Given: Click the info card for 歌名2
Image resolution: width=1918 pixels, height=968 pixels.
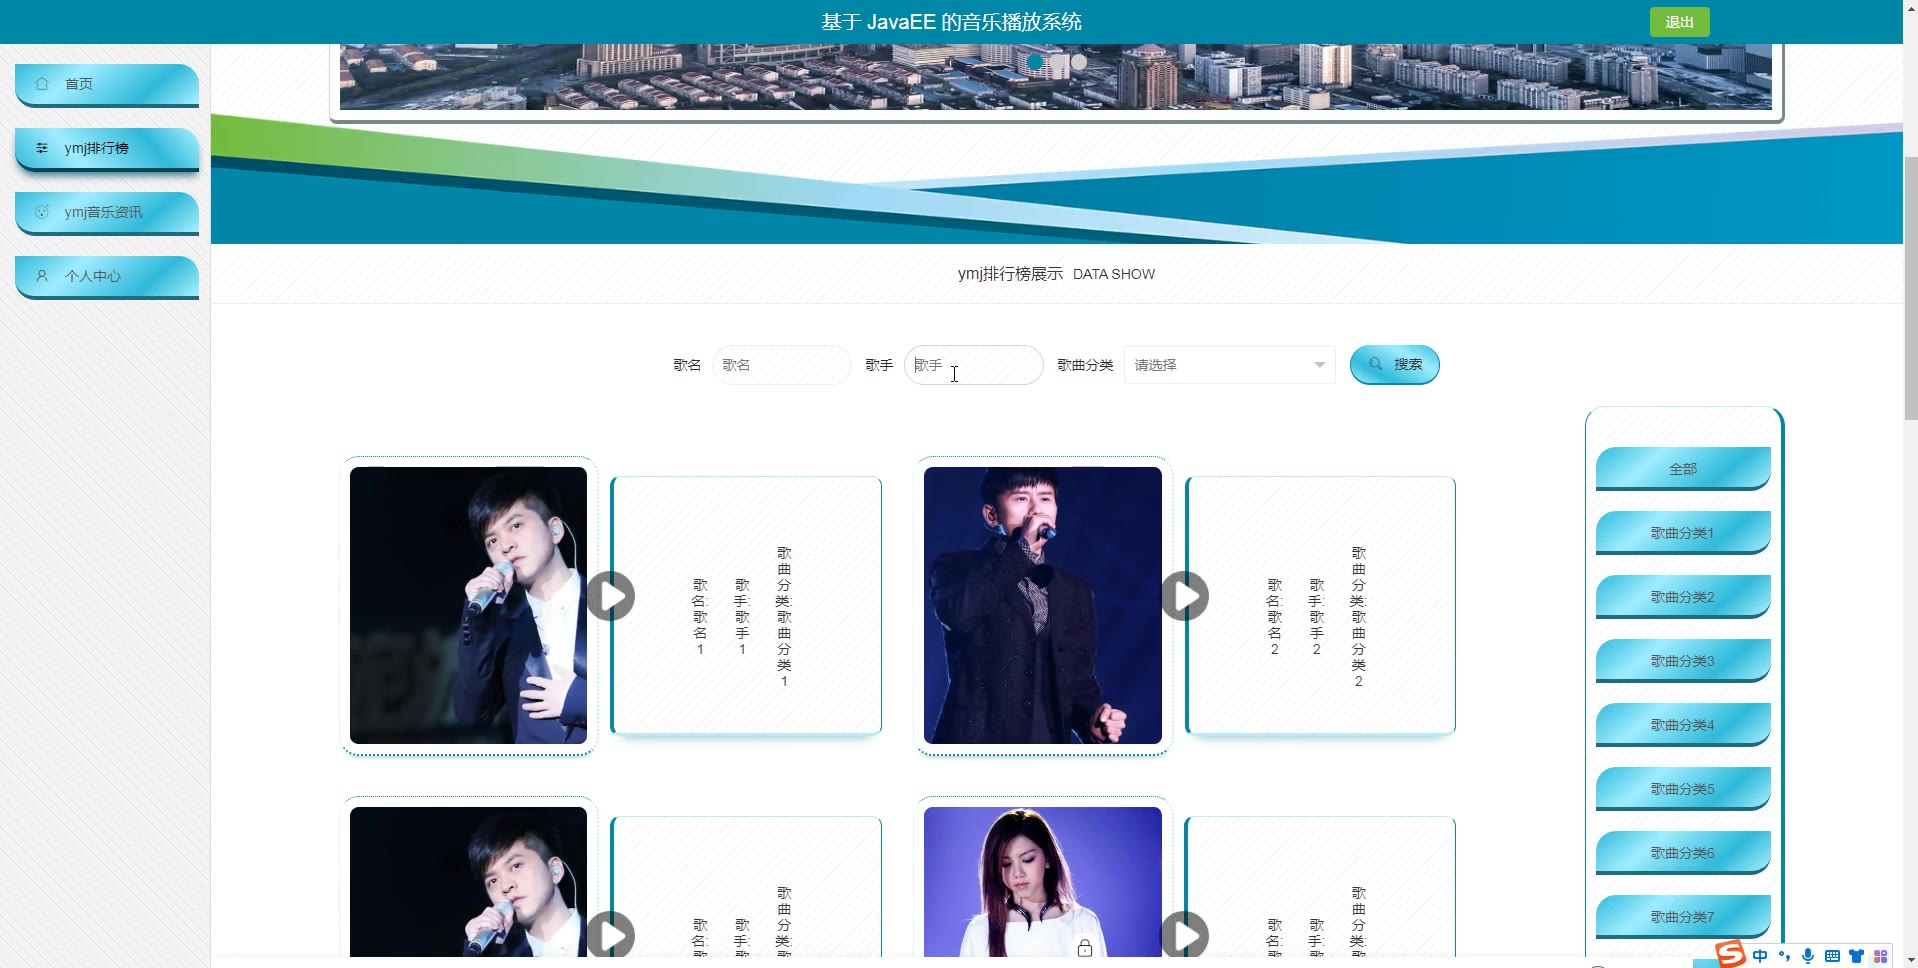Looking at the screenshot, I should coord(1320,605).
